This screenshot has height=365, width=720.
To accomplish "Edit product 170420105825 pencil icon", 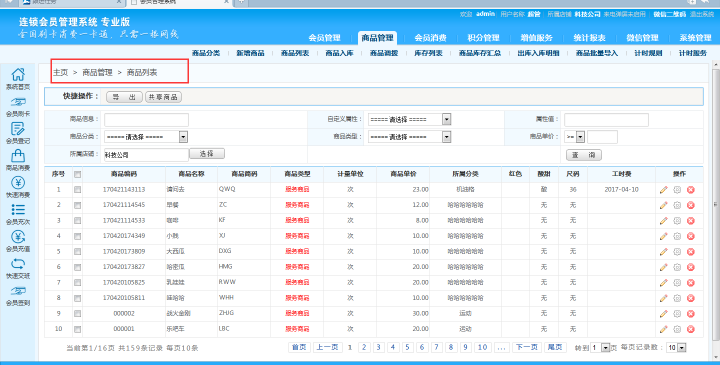I will [664, 283].
